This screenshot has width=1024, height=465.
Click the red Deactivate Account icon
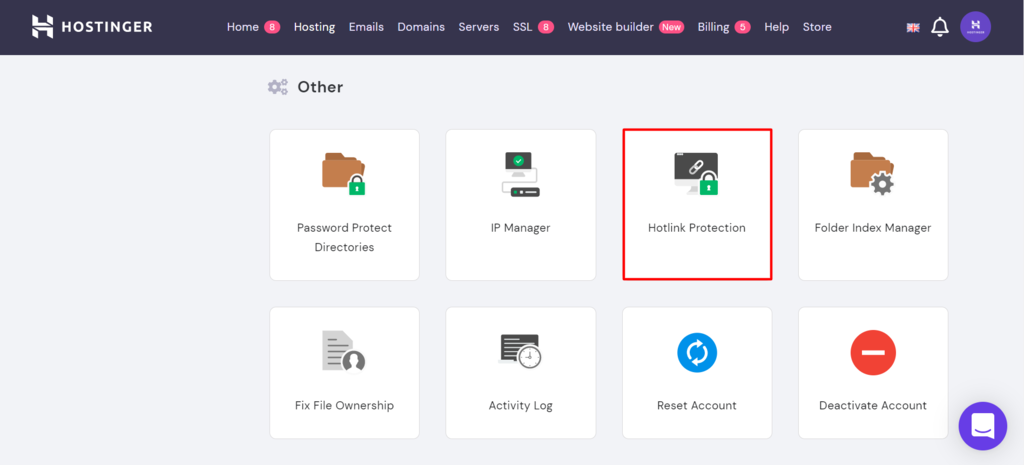point(872,352)
